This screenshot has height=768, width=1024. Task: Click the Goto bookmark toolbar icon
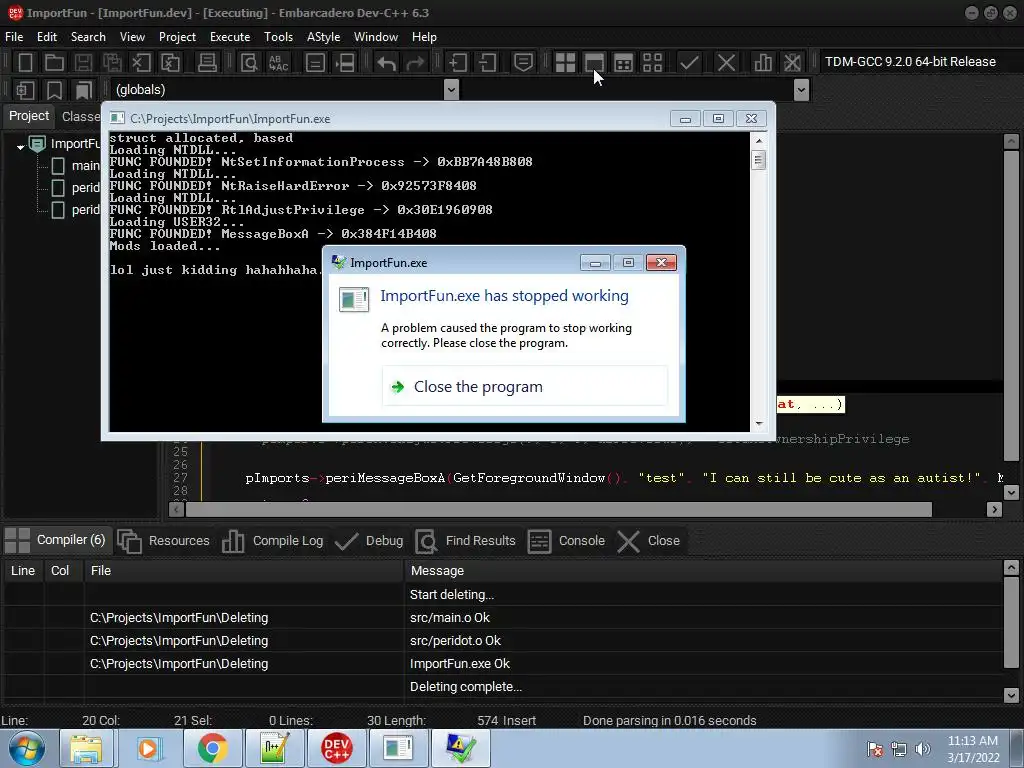click(84, 89)
